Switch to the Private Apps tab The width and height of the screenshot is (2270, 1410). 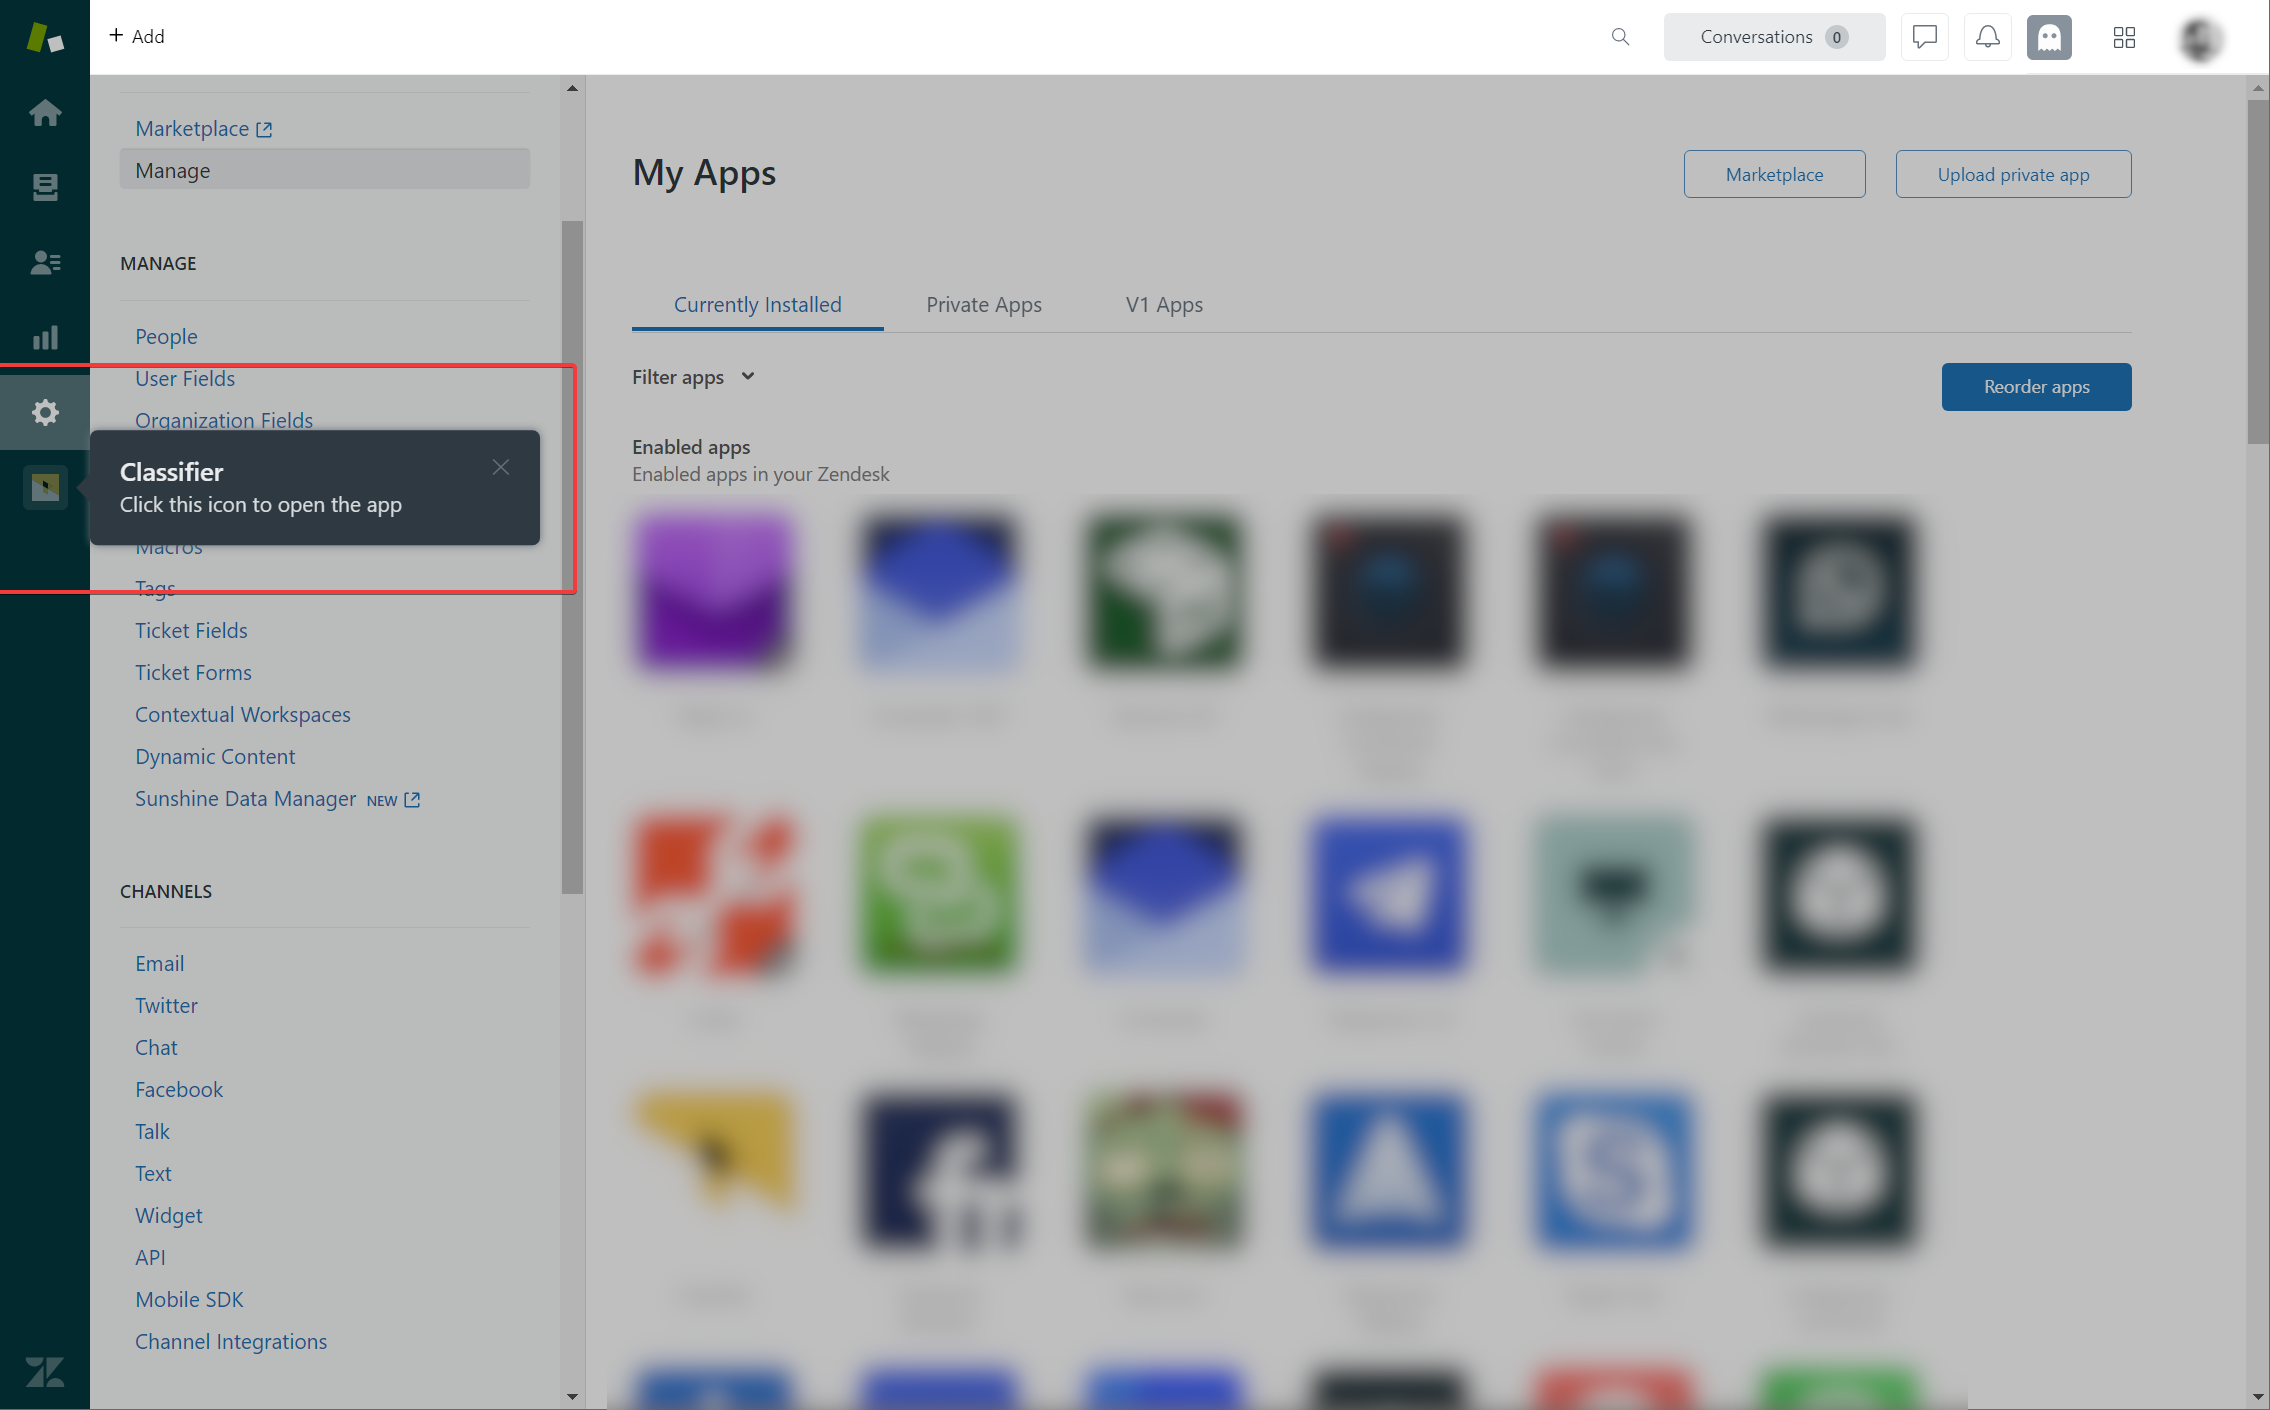point(983,304)
